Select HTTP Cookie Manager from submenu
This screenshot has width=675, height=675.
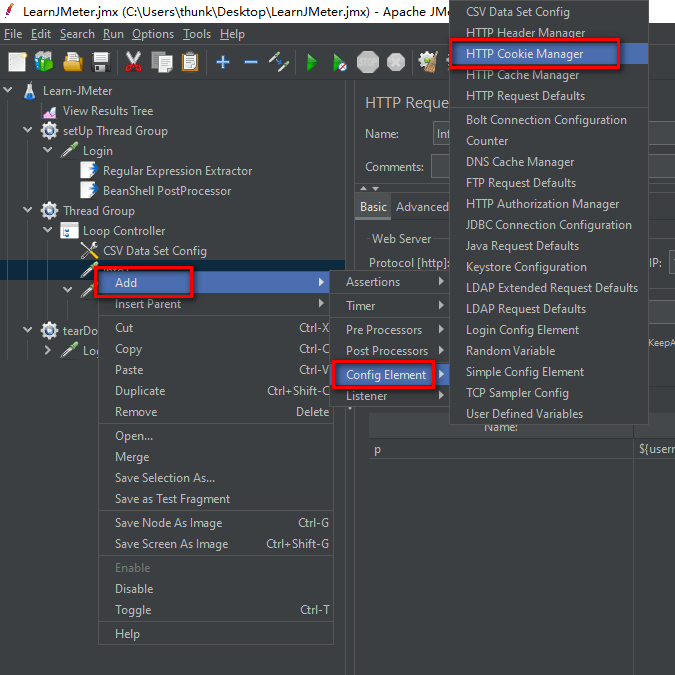click(549, 54)
